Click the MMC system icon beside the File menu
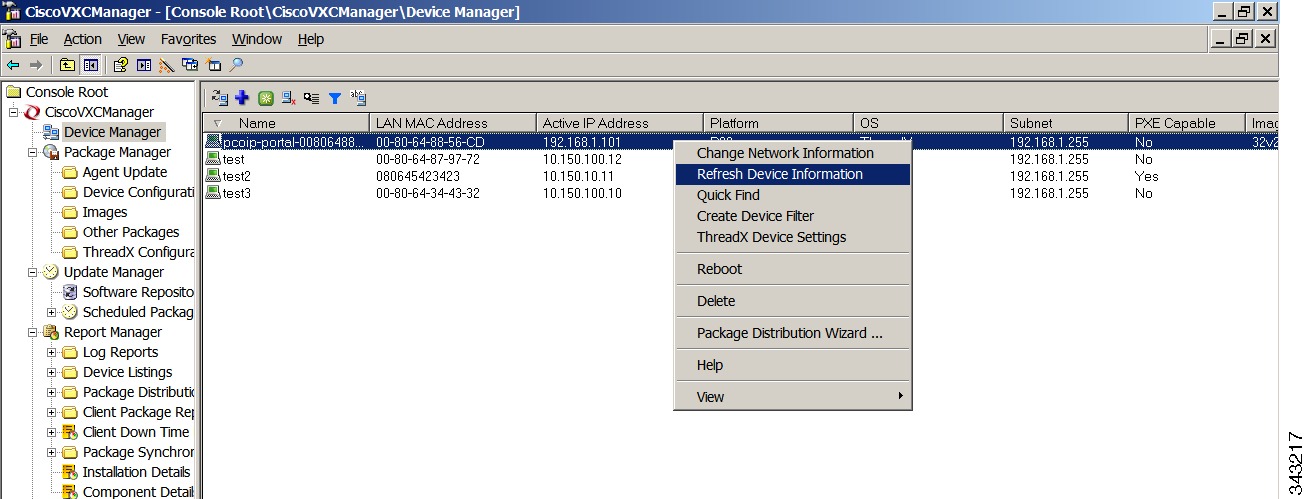This screenshot has width=1309, height=499. [x=12, y=39]
